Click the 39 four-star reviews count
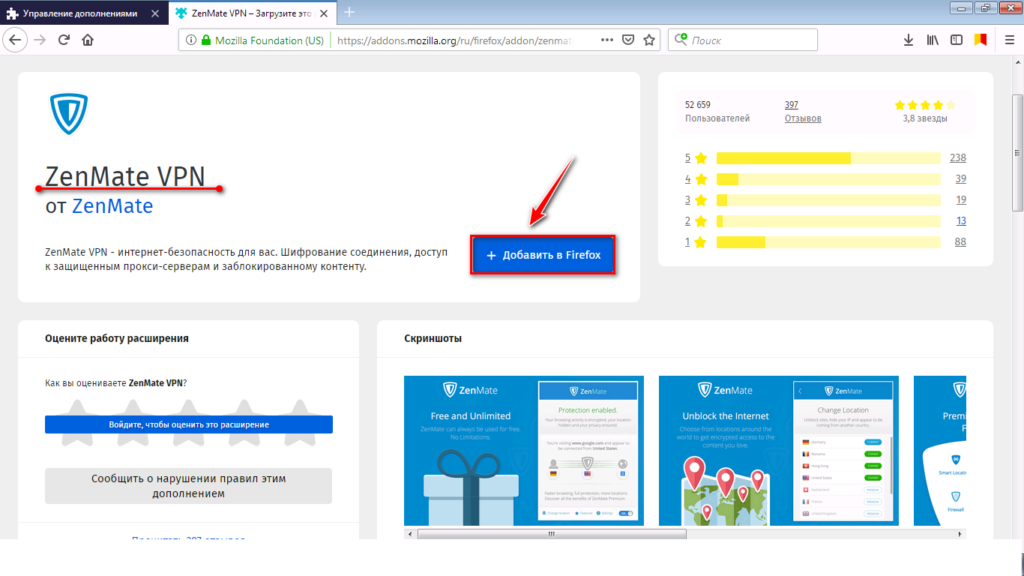The width and height of the screenshot is (1024, 576). [x=961, y=179]
